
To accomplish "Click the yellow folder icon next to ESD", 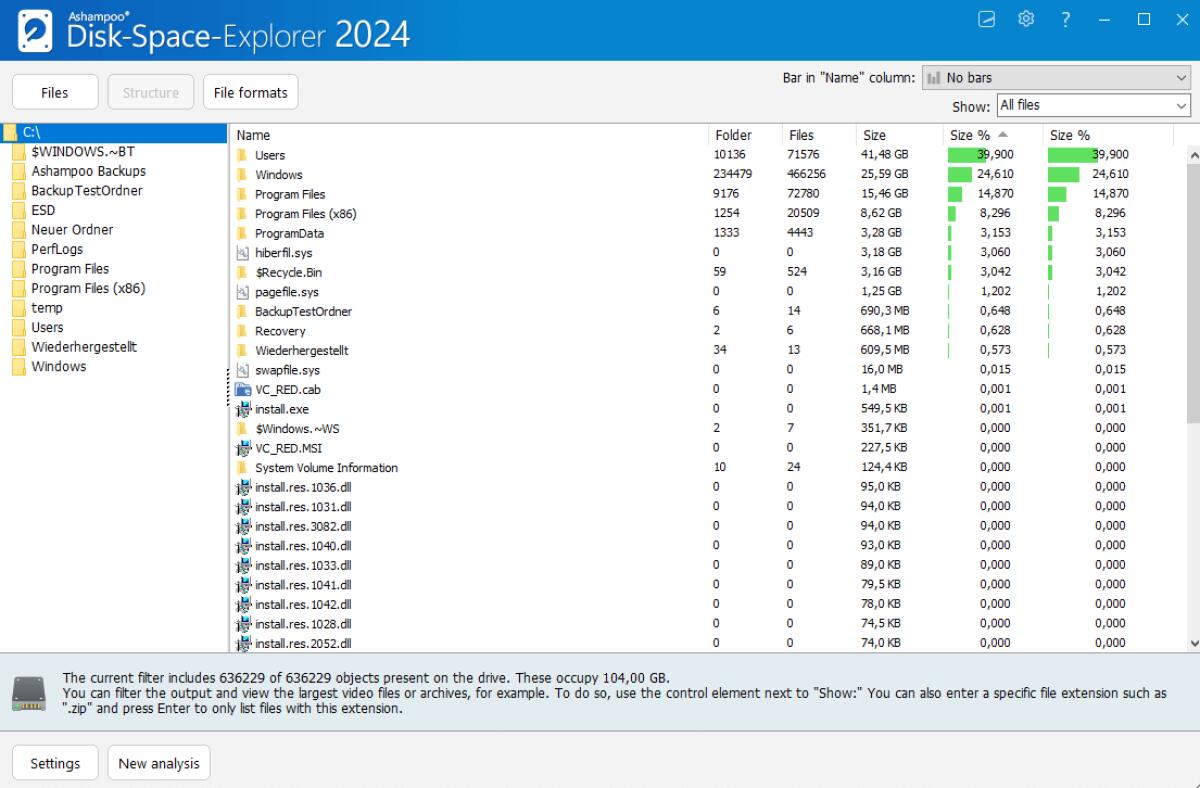I will (x=21, y=210).
